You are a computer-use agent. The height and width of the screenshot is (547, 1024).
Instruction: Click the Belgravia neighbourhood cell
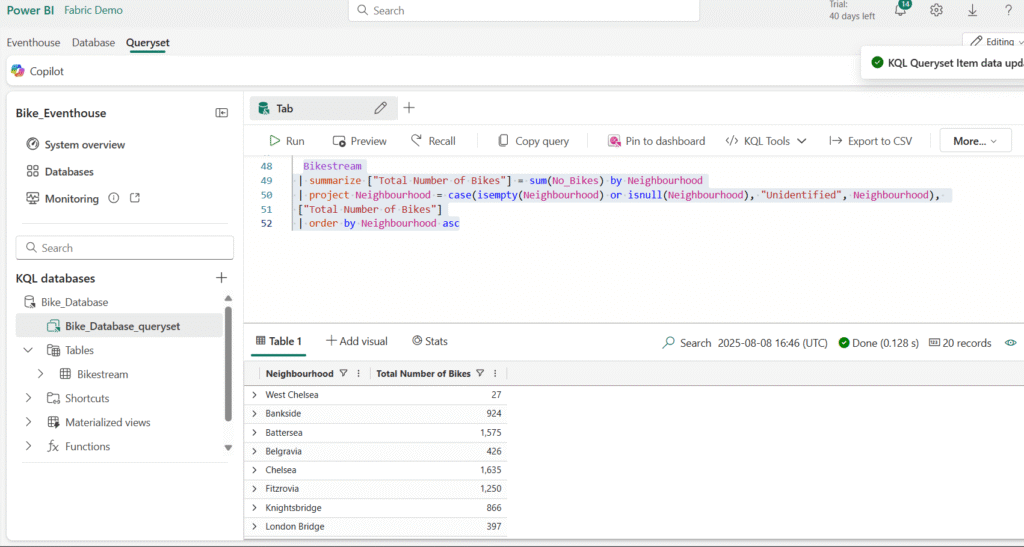coord(283,451)
